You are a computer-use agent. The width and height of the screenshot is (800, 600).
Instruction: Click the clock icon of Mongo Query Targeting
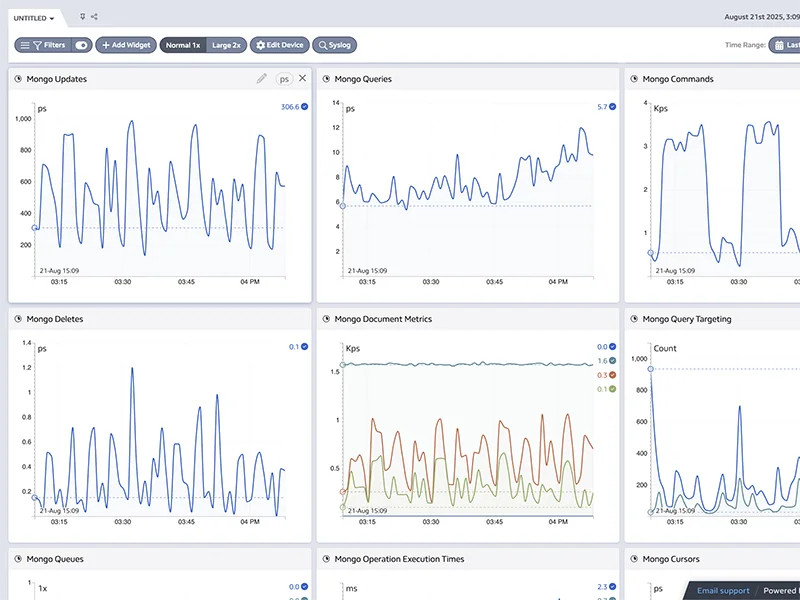click(x=634, y=319)
